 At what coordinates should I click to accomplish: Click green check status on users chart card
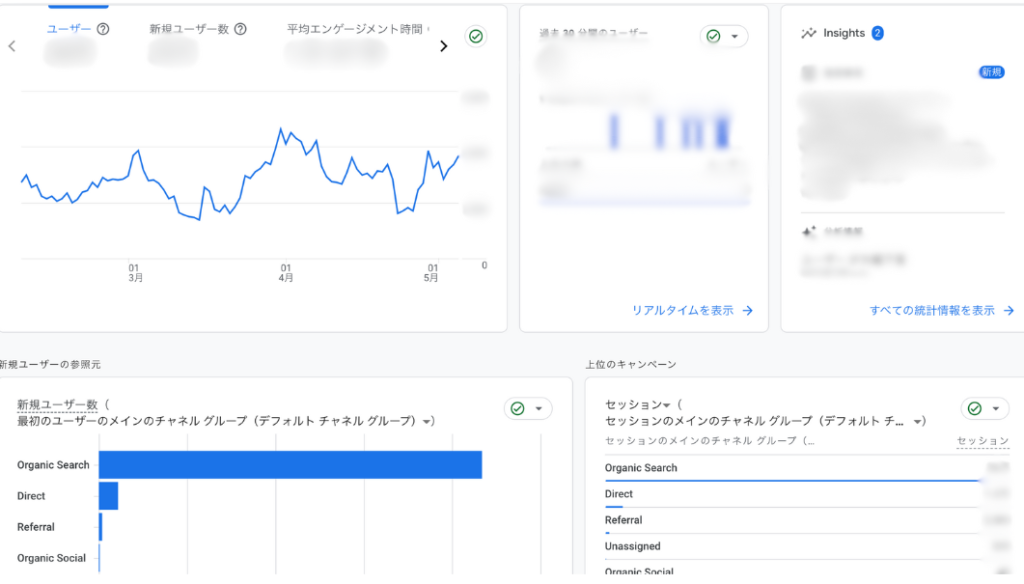point(476,37)
